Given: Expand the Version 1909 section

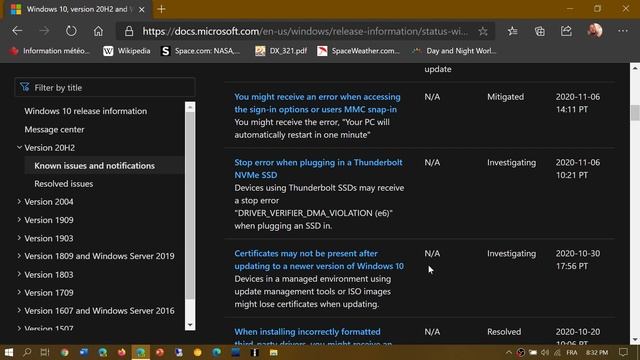Looking at the screenshot, I should click(x=19, y=220).
